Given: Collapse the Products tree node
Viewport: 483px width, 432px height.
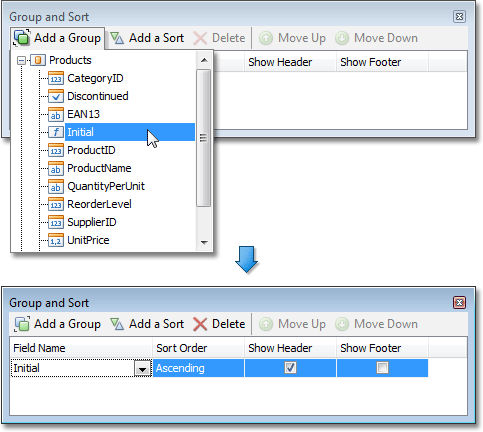Looking at the screenshot, I should pyautogui.click(x=21, y=61).
